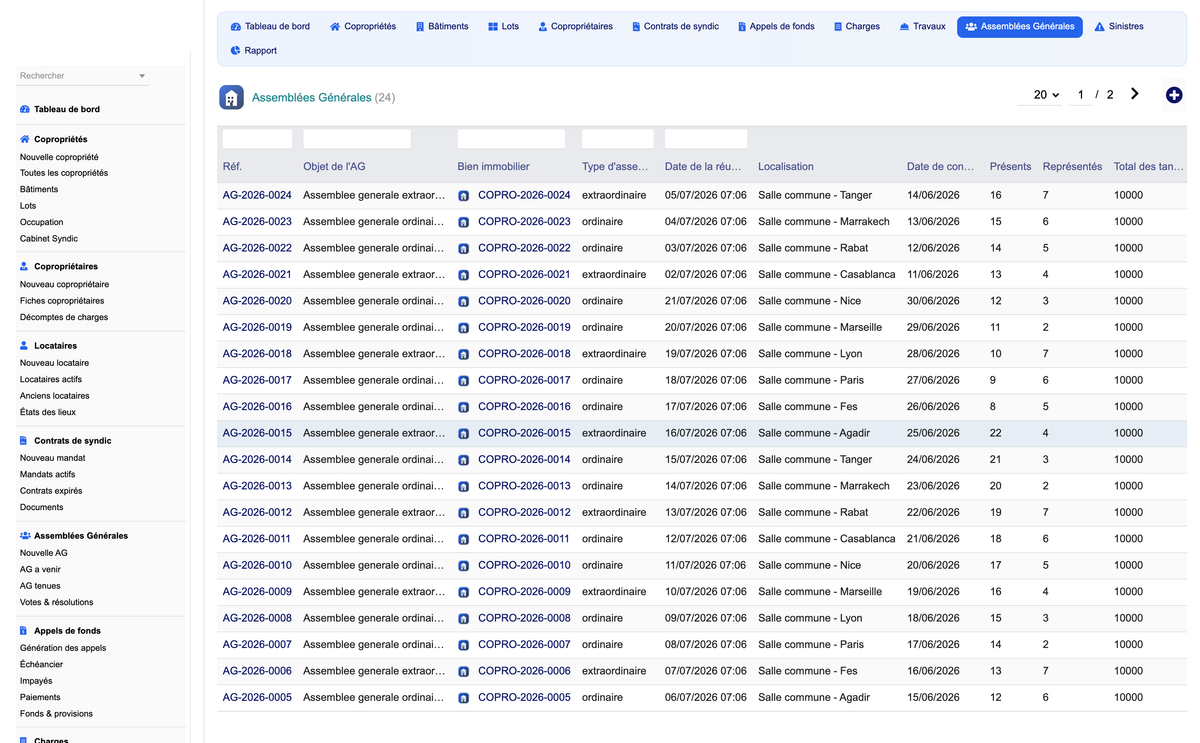Open Contrats de syndic tab
Image resolution: width=1200 pixels, height=743 pixels.
tap(675, 27)
